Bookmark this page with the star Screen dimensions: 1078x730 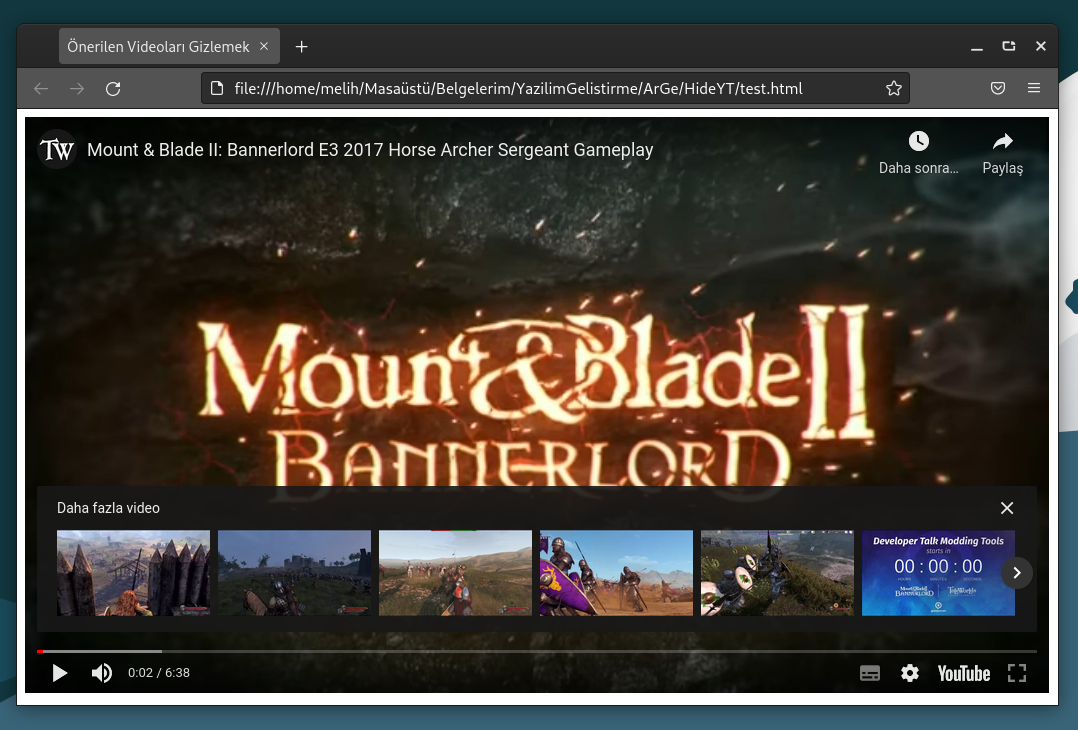click(x=893, y=89)
